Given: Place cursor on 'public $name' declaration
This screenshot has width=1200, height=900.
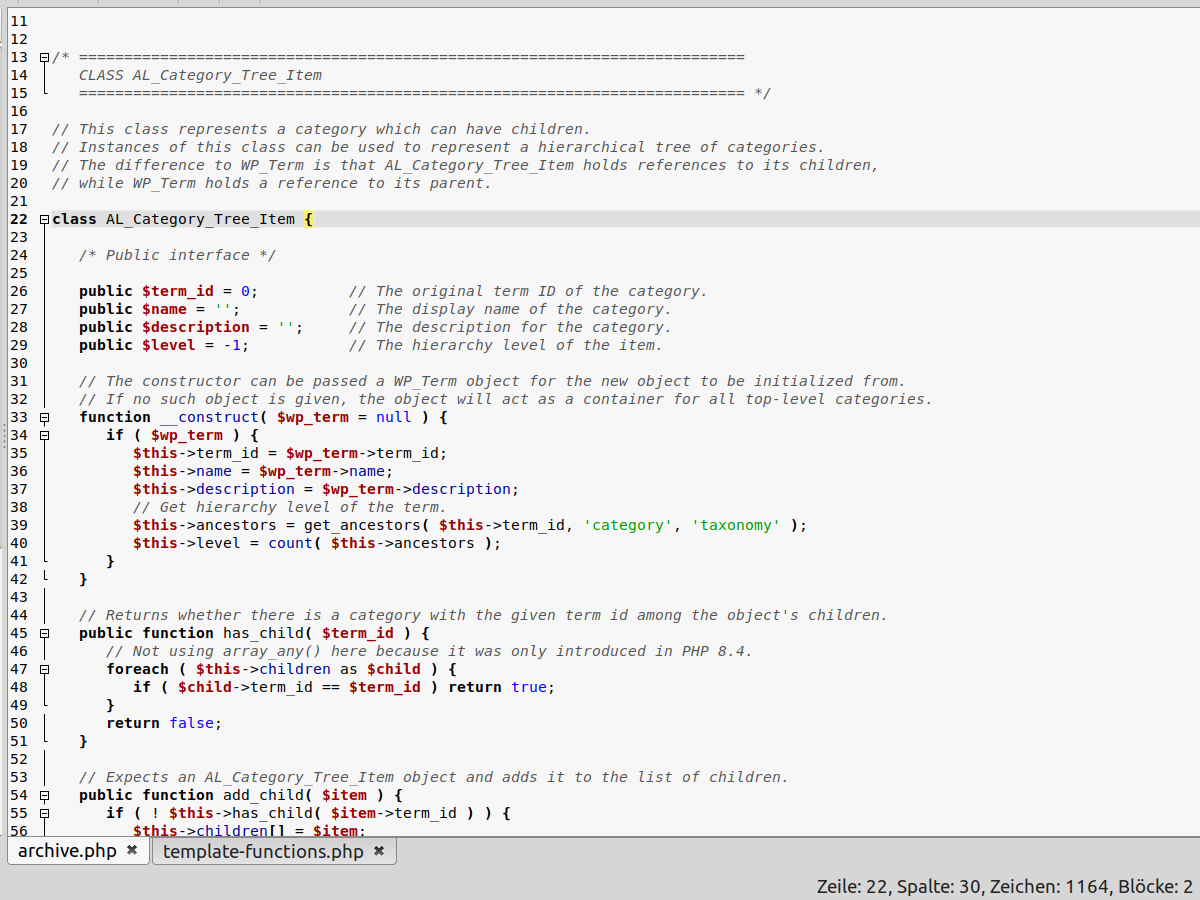Looking at the screenshot, I should pyautogui.click(x=160, y=309).
